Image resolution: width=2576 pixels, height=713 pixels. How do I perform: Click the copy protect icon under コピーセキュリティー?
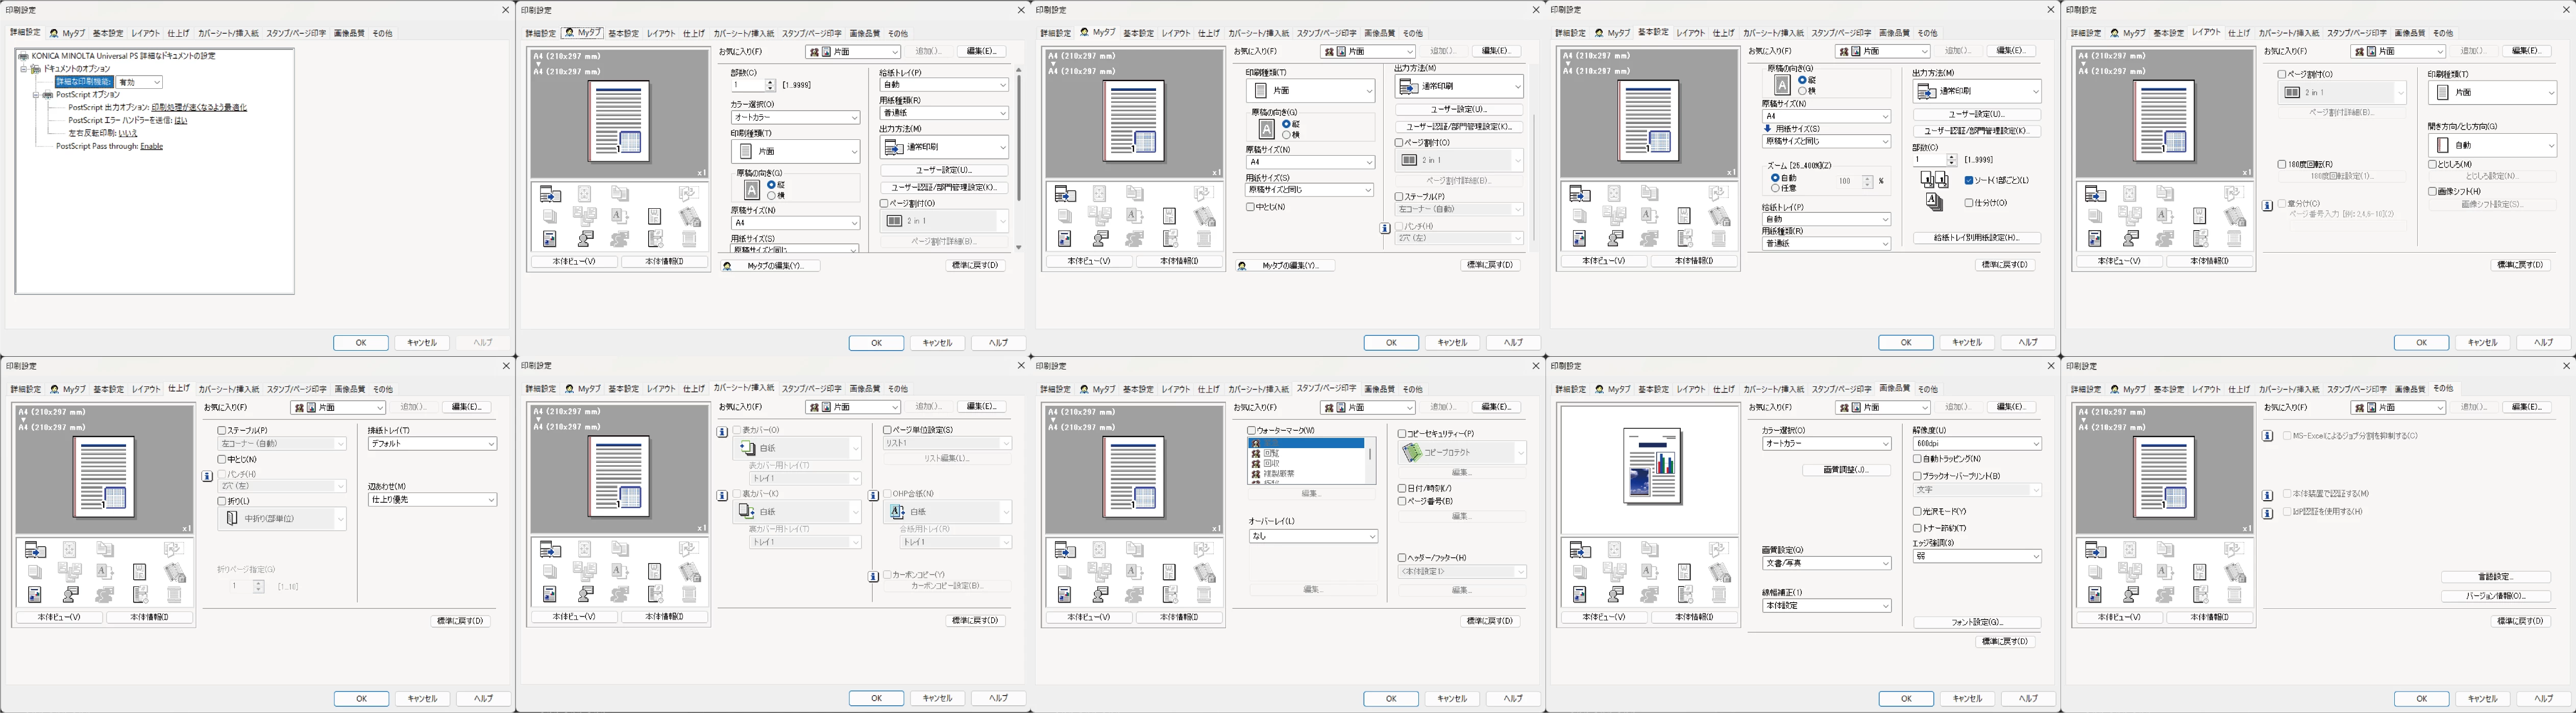pyautogui.click(x=1412, y=453)
